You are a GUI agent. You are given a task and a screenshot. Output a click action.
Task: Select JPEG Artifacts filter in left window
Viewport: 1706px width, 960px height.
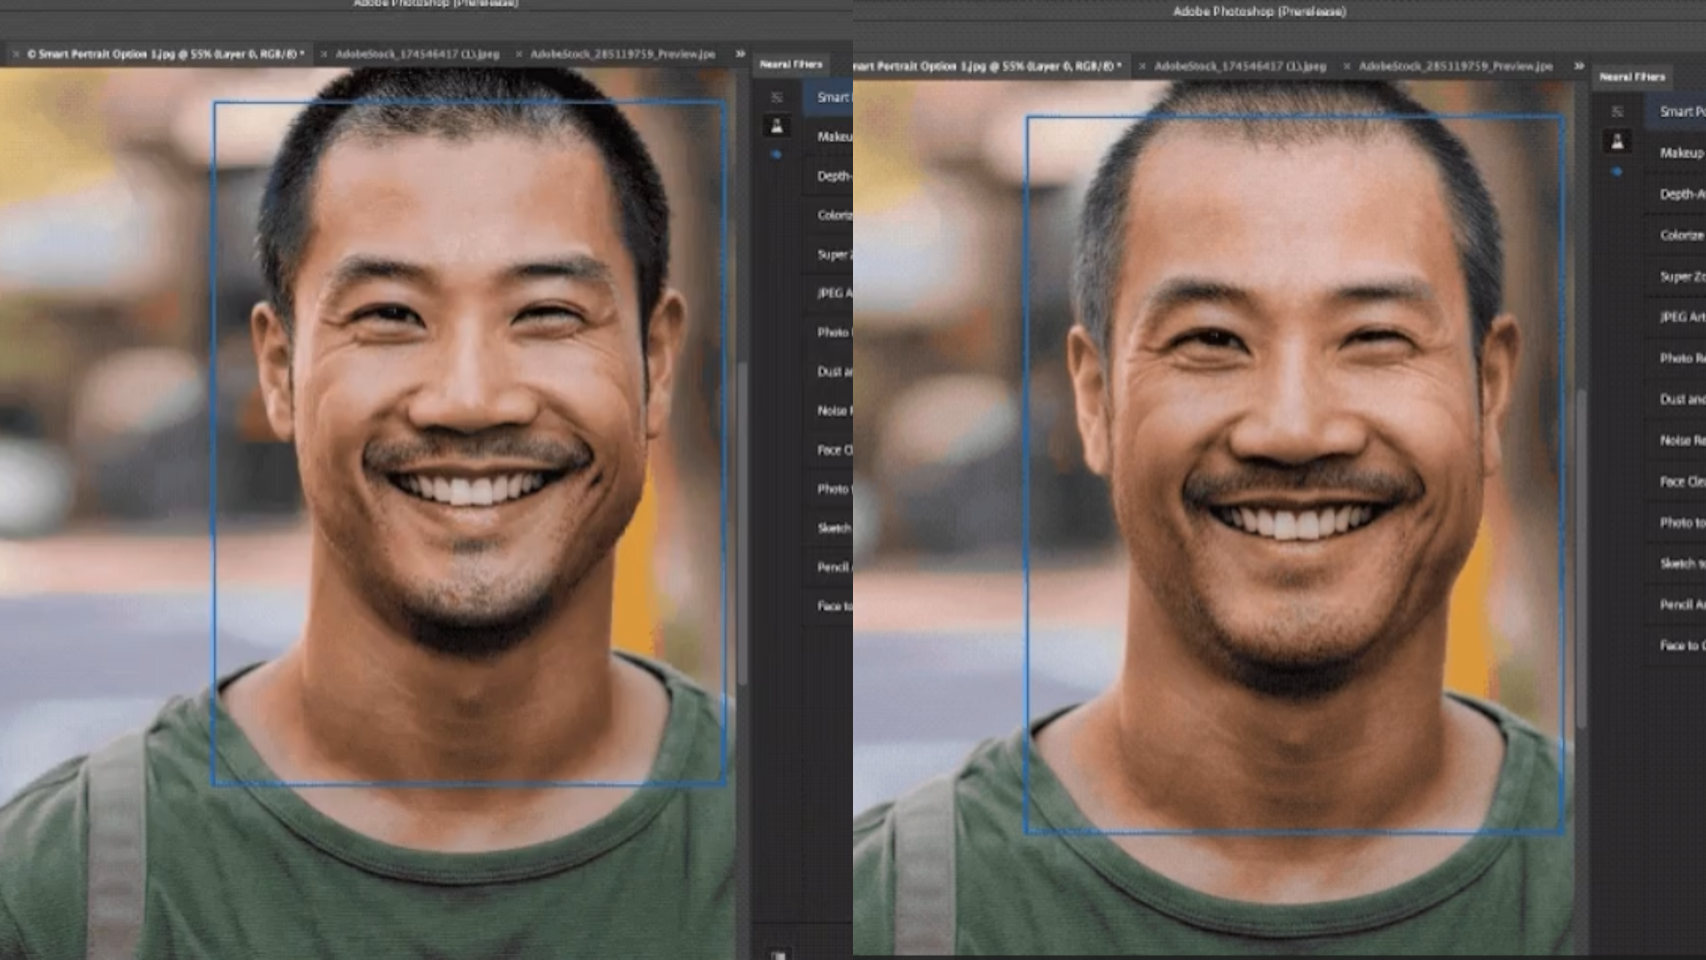834,293
